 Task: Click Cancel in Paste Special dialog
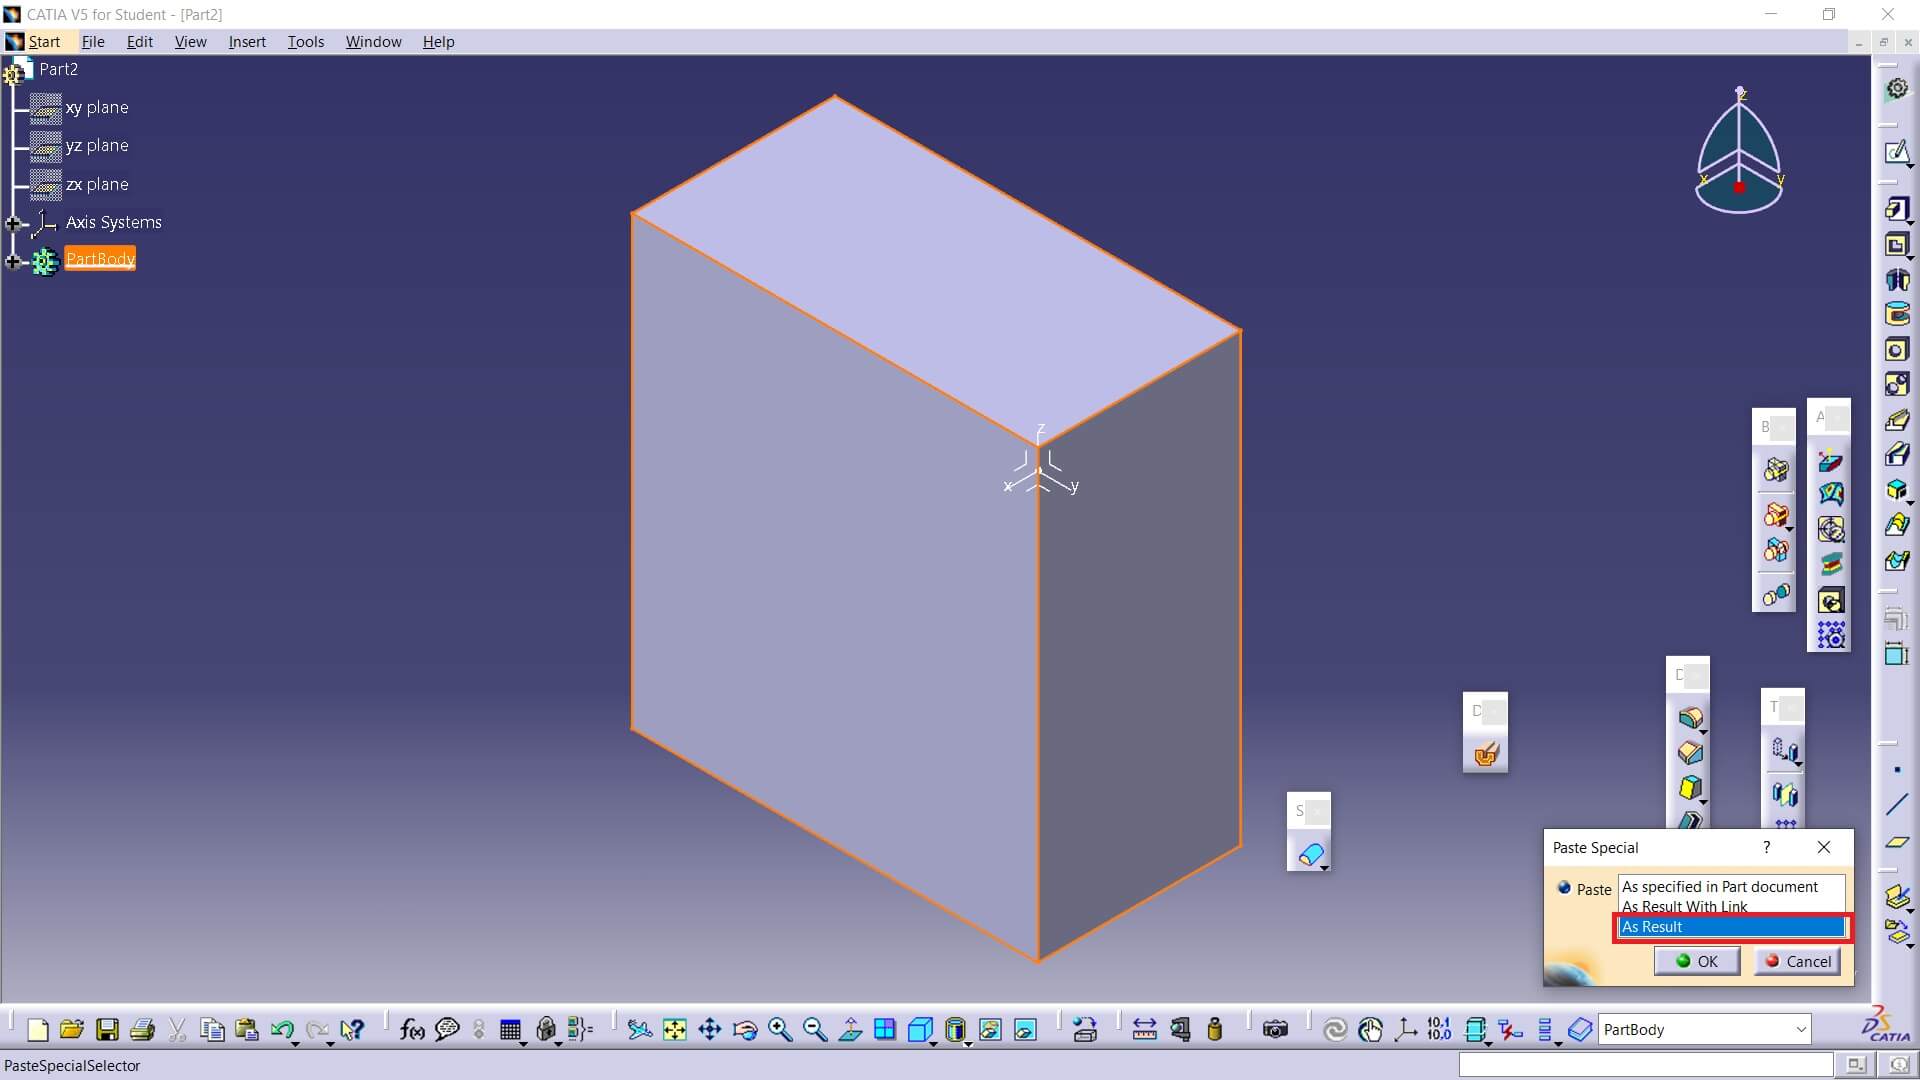(1798, 961)
